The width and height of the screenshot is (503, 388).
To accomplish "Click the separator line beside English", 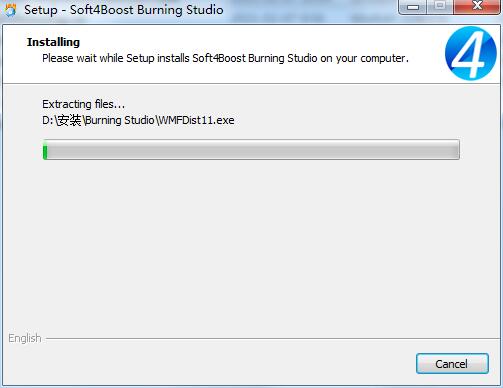I will pyautogui.click(x=273, y=339).
